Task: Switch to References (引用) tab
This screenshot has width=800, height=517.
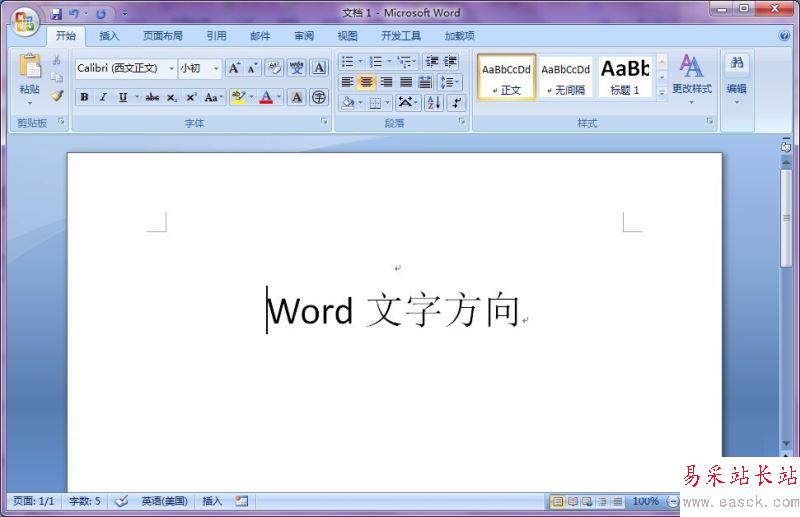Action: 216,36
